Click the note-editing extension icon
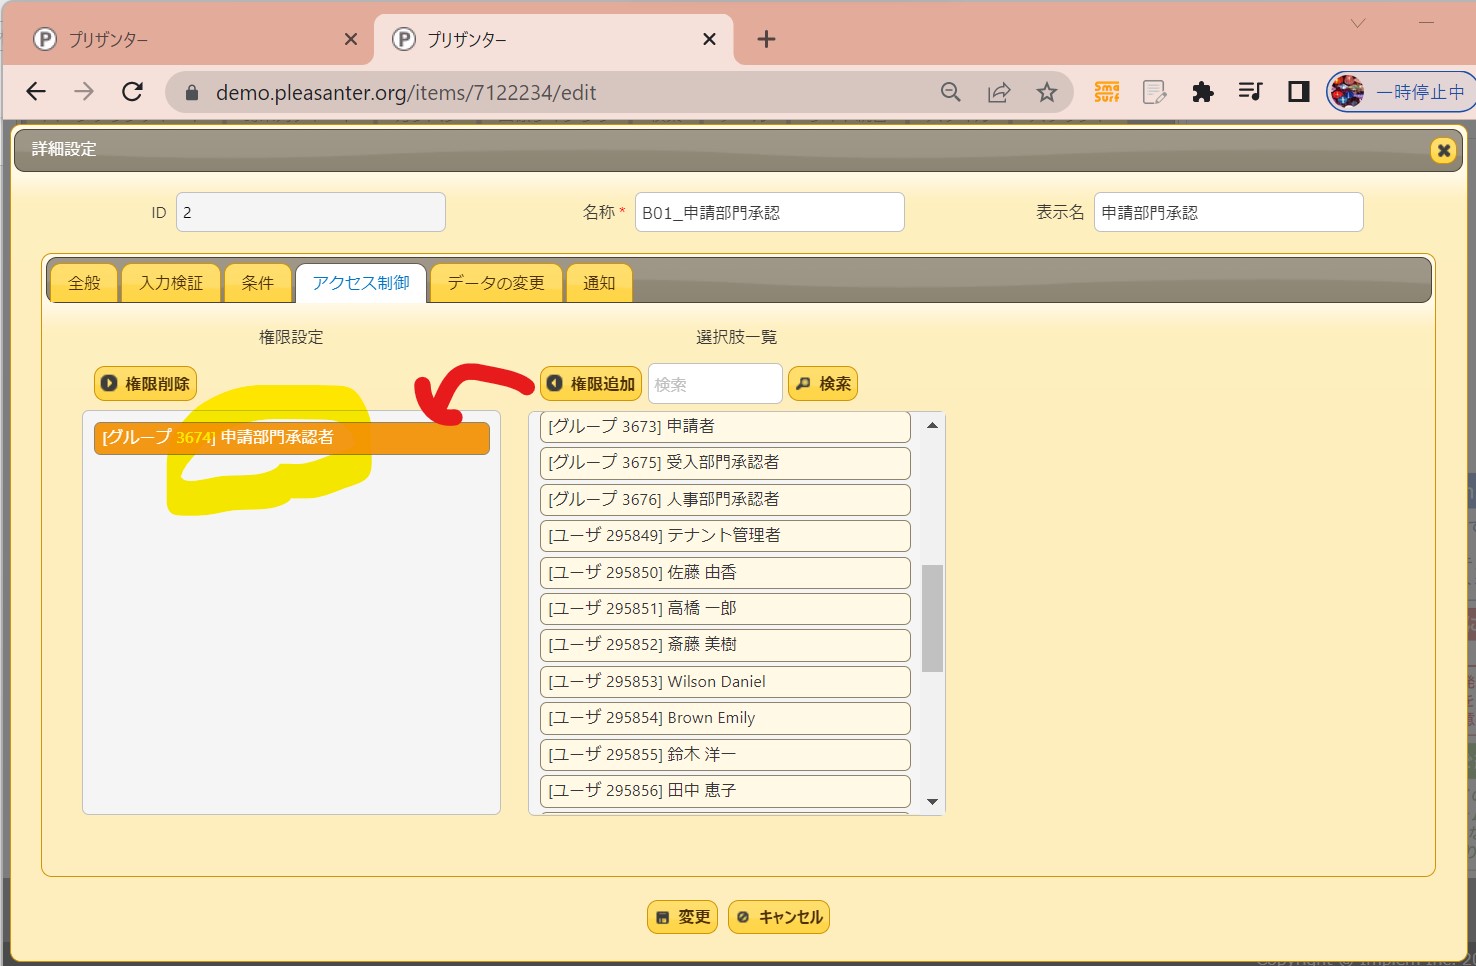Image resolution: width=1476 pixels, height=966 pixels. [1155, 92]
